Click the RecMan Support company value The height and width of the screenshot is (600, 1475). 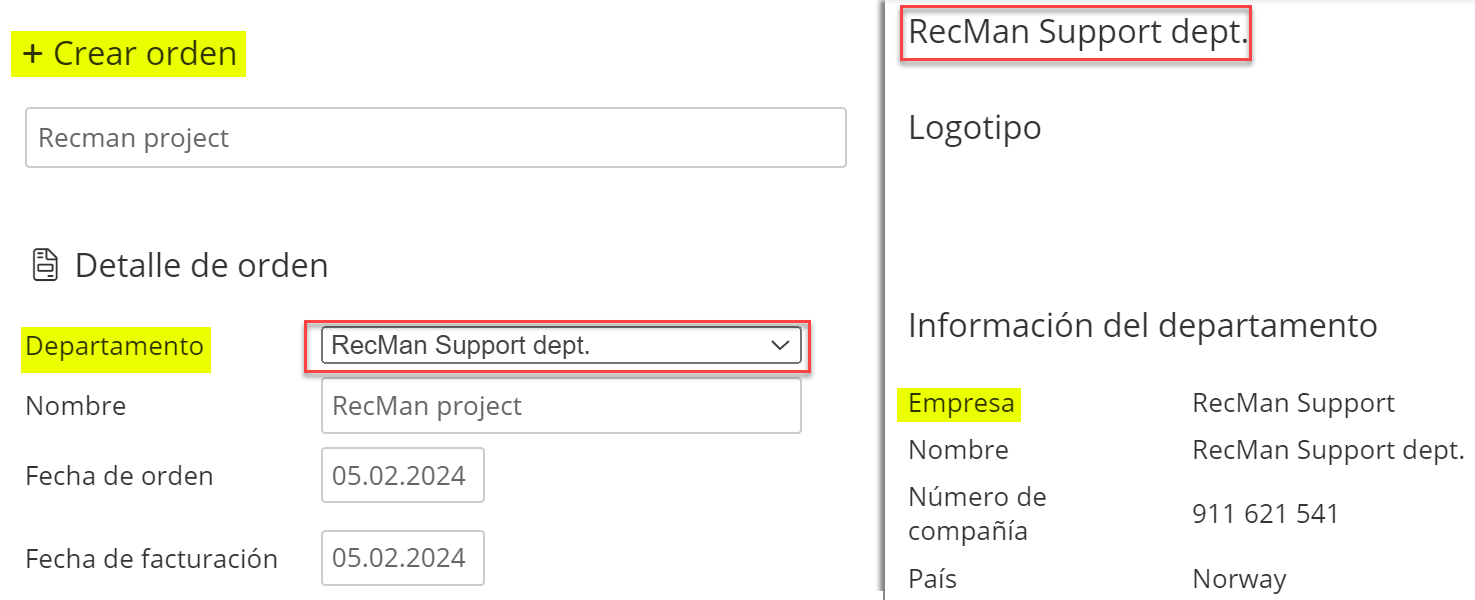1293,404
